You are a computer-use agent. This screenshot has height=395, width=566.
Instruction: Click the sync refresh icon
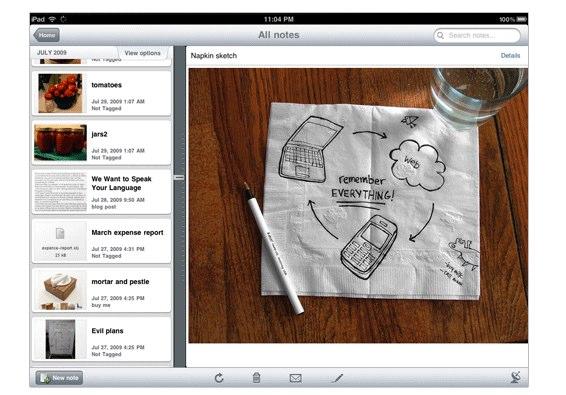(x=219, y=378)
